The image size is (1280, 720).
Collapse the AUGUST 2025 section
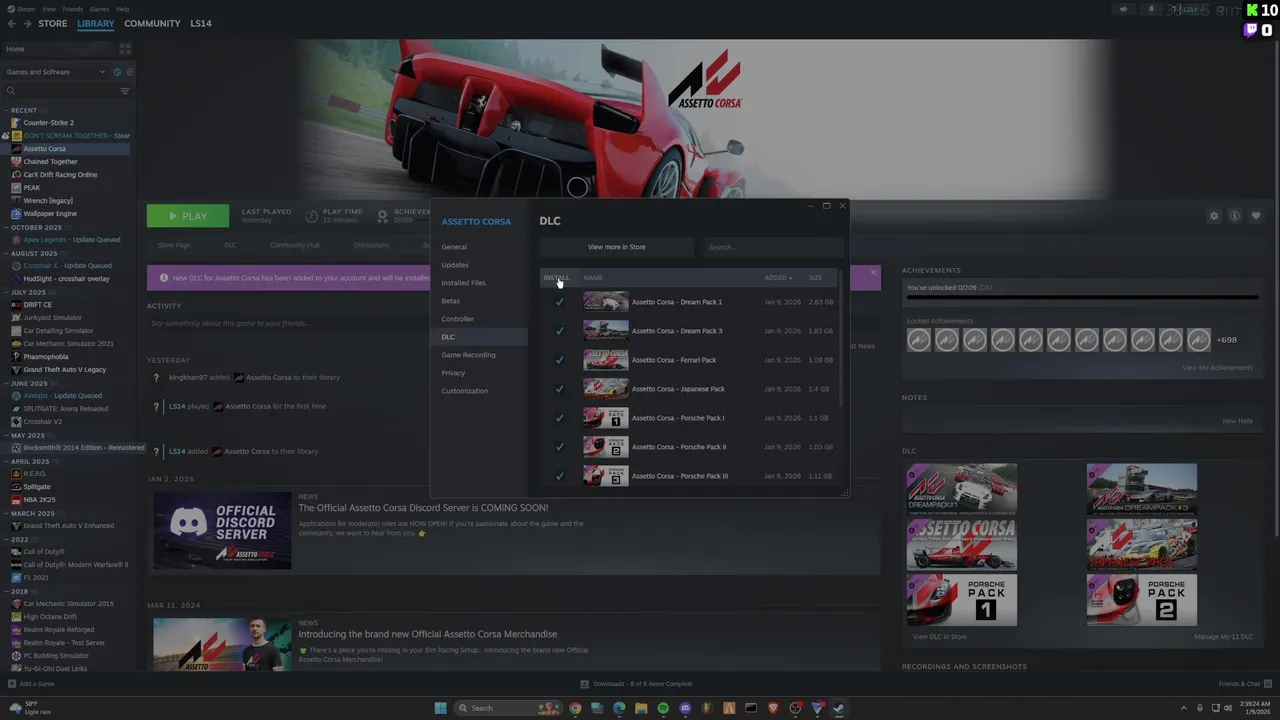(x=6, y=253)
